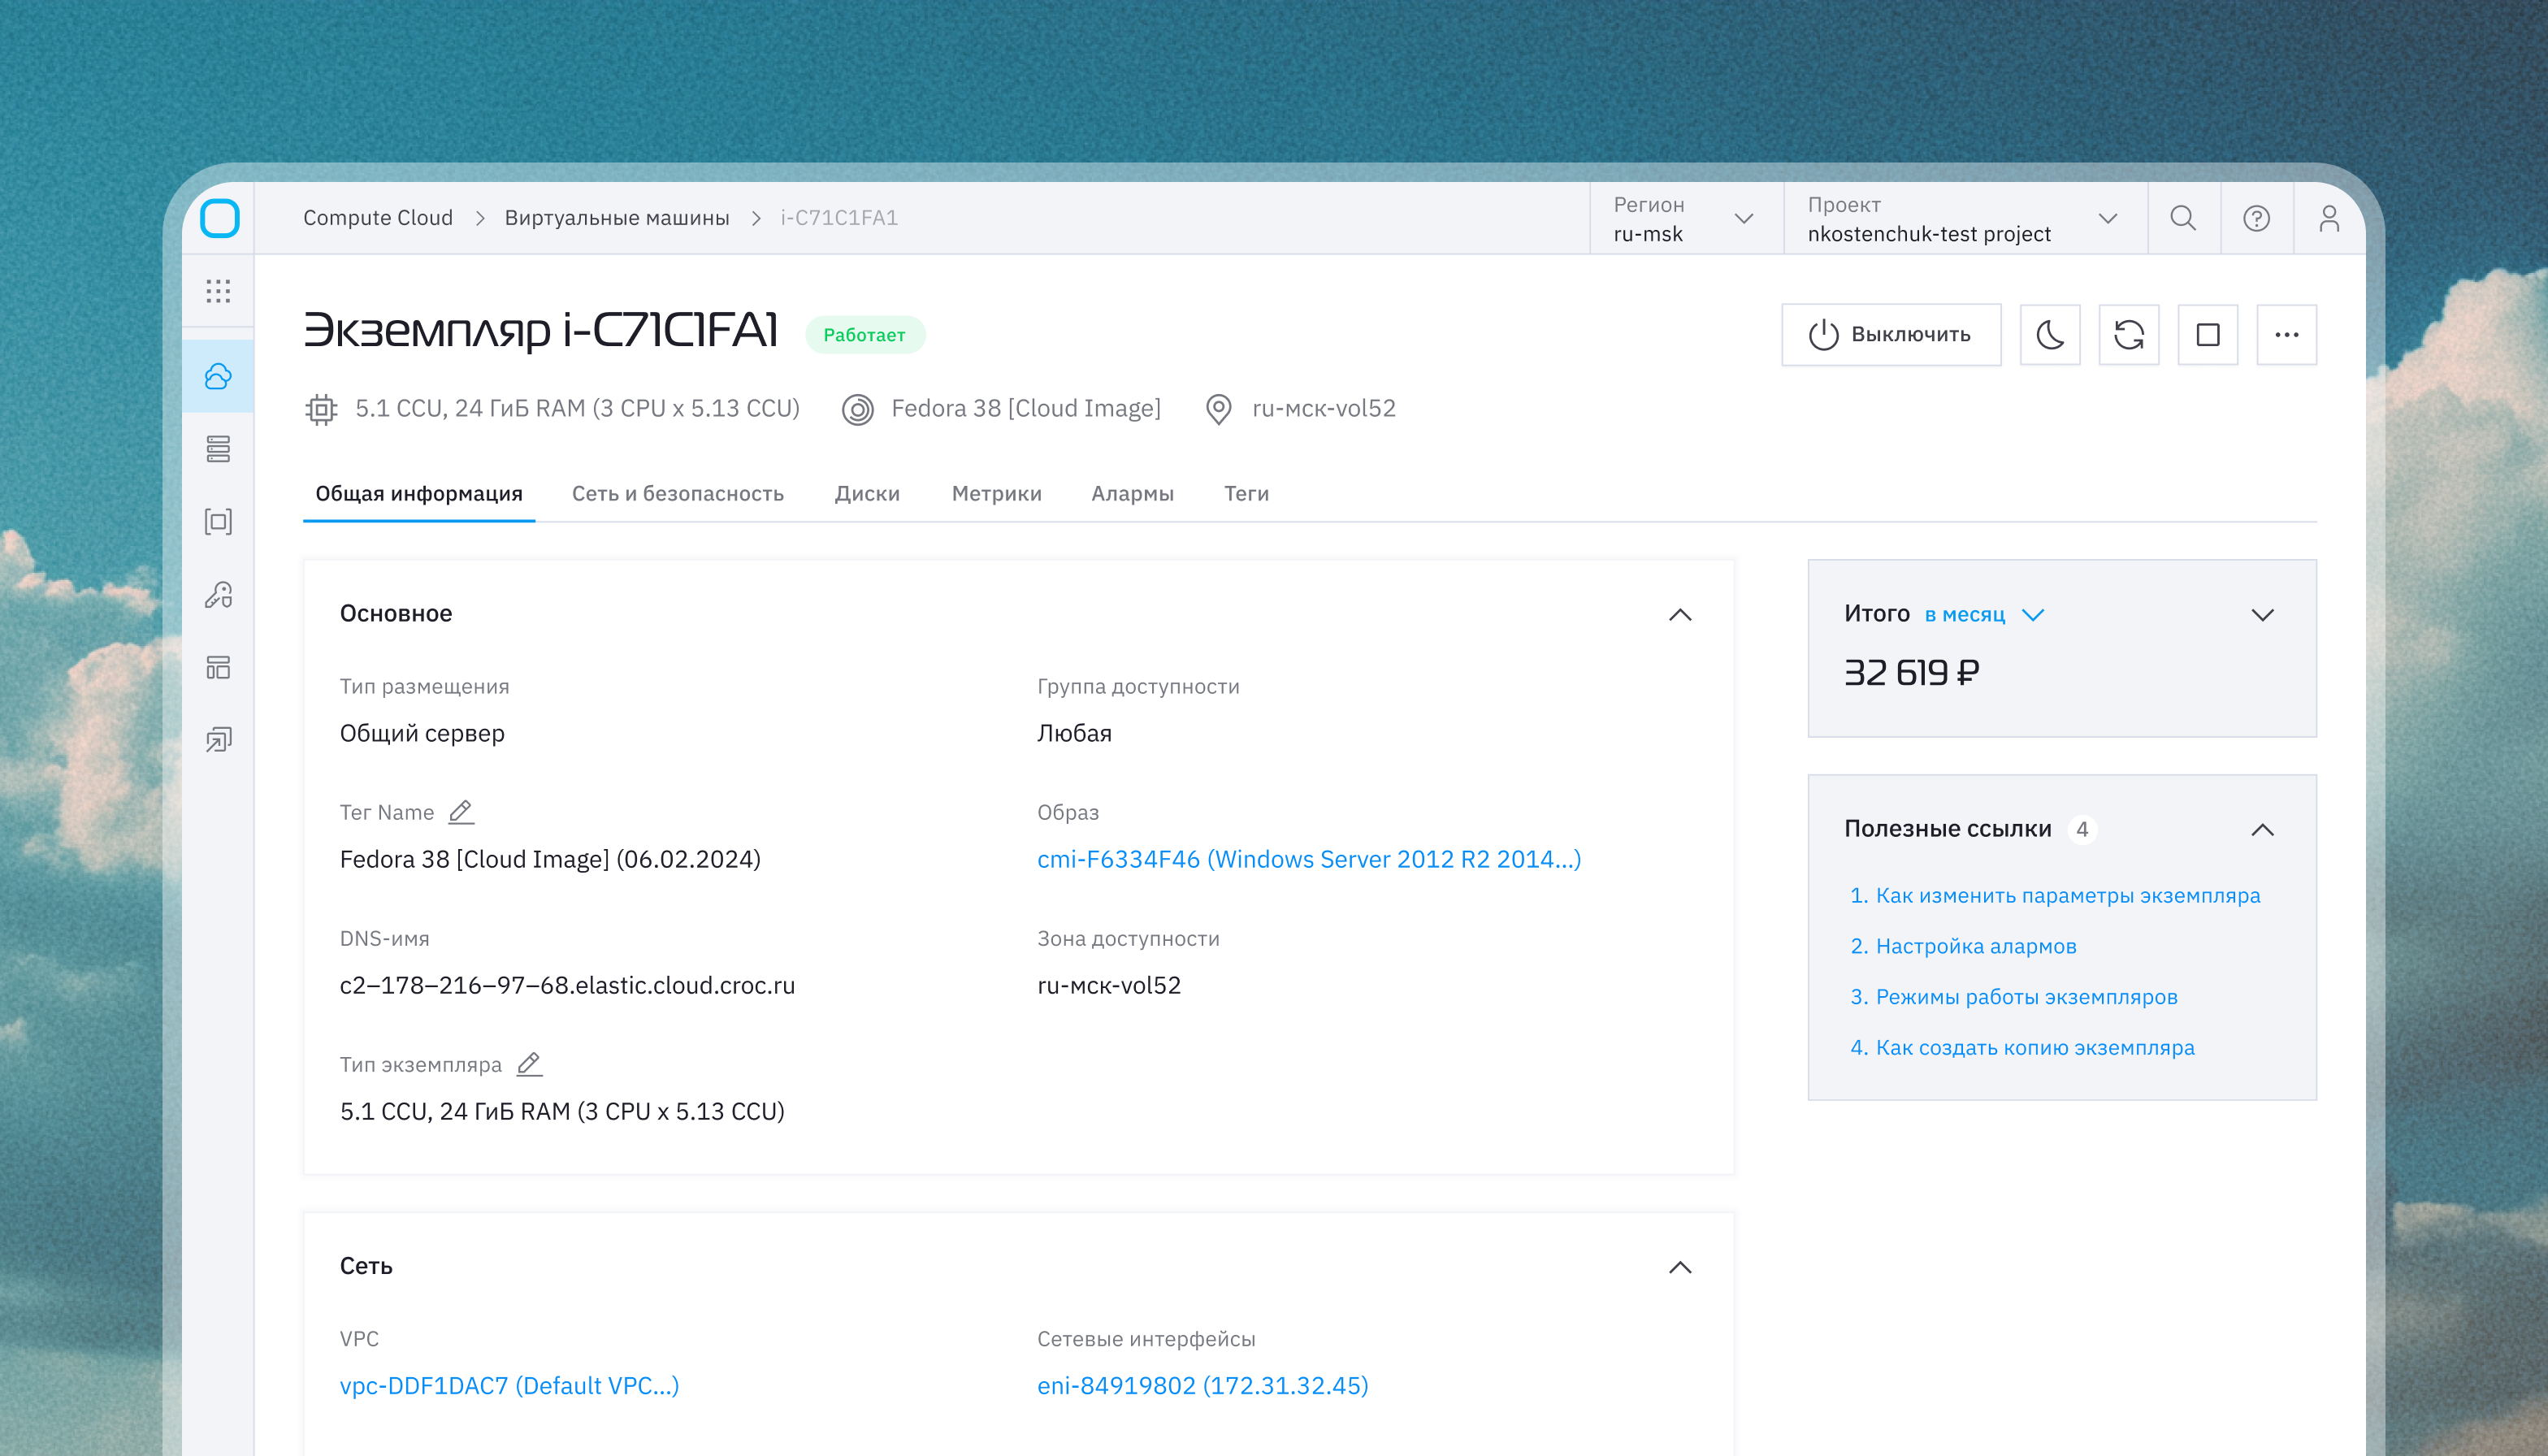Click Fedora 38 [Cloud Image] (06.02.2024) tag value
Screen dimensions: 2548x1456
(550, 859)
